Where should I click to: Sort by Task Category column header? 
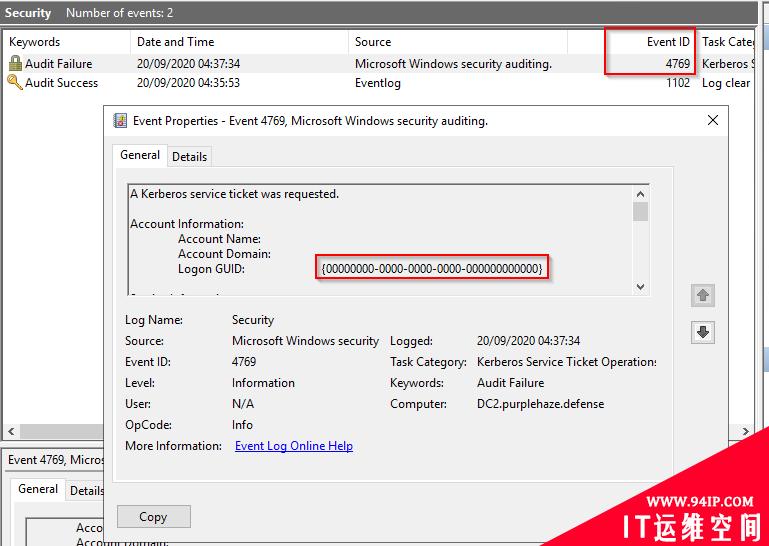pos(726,42)
